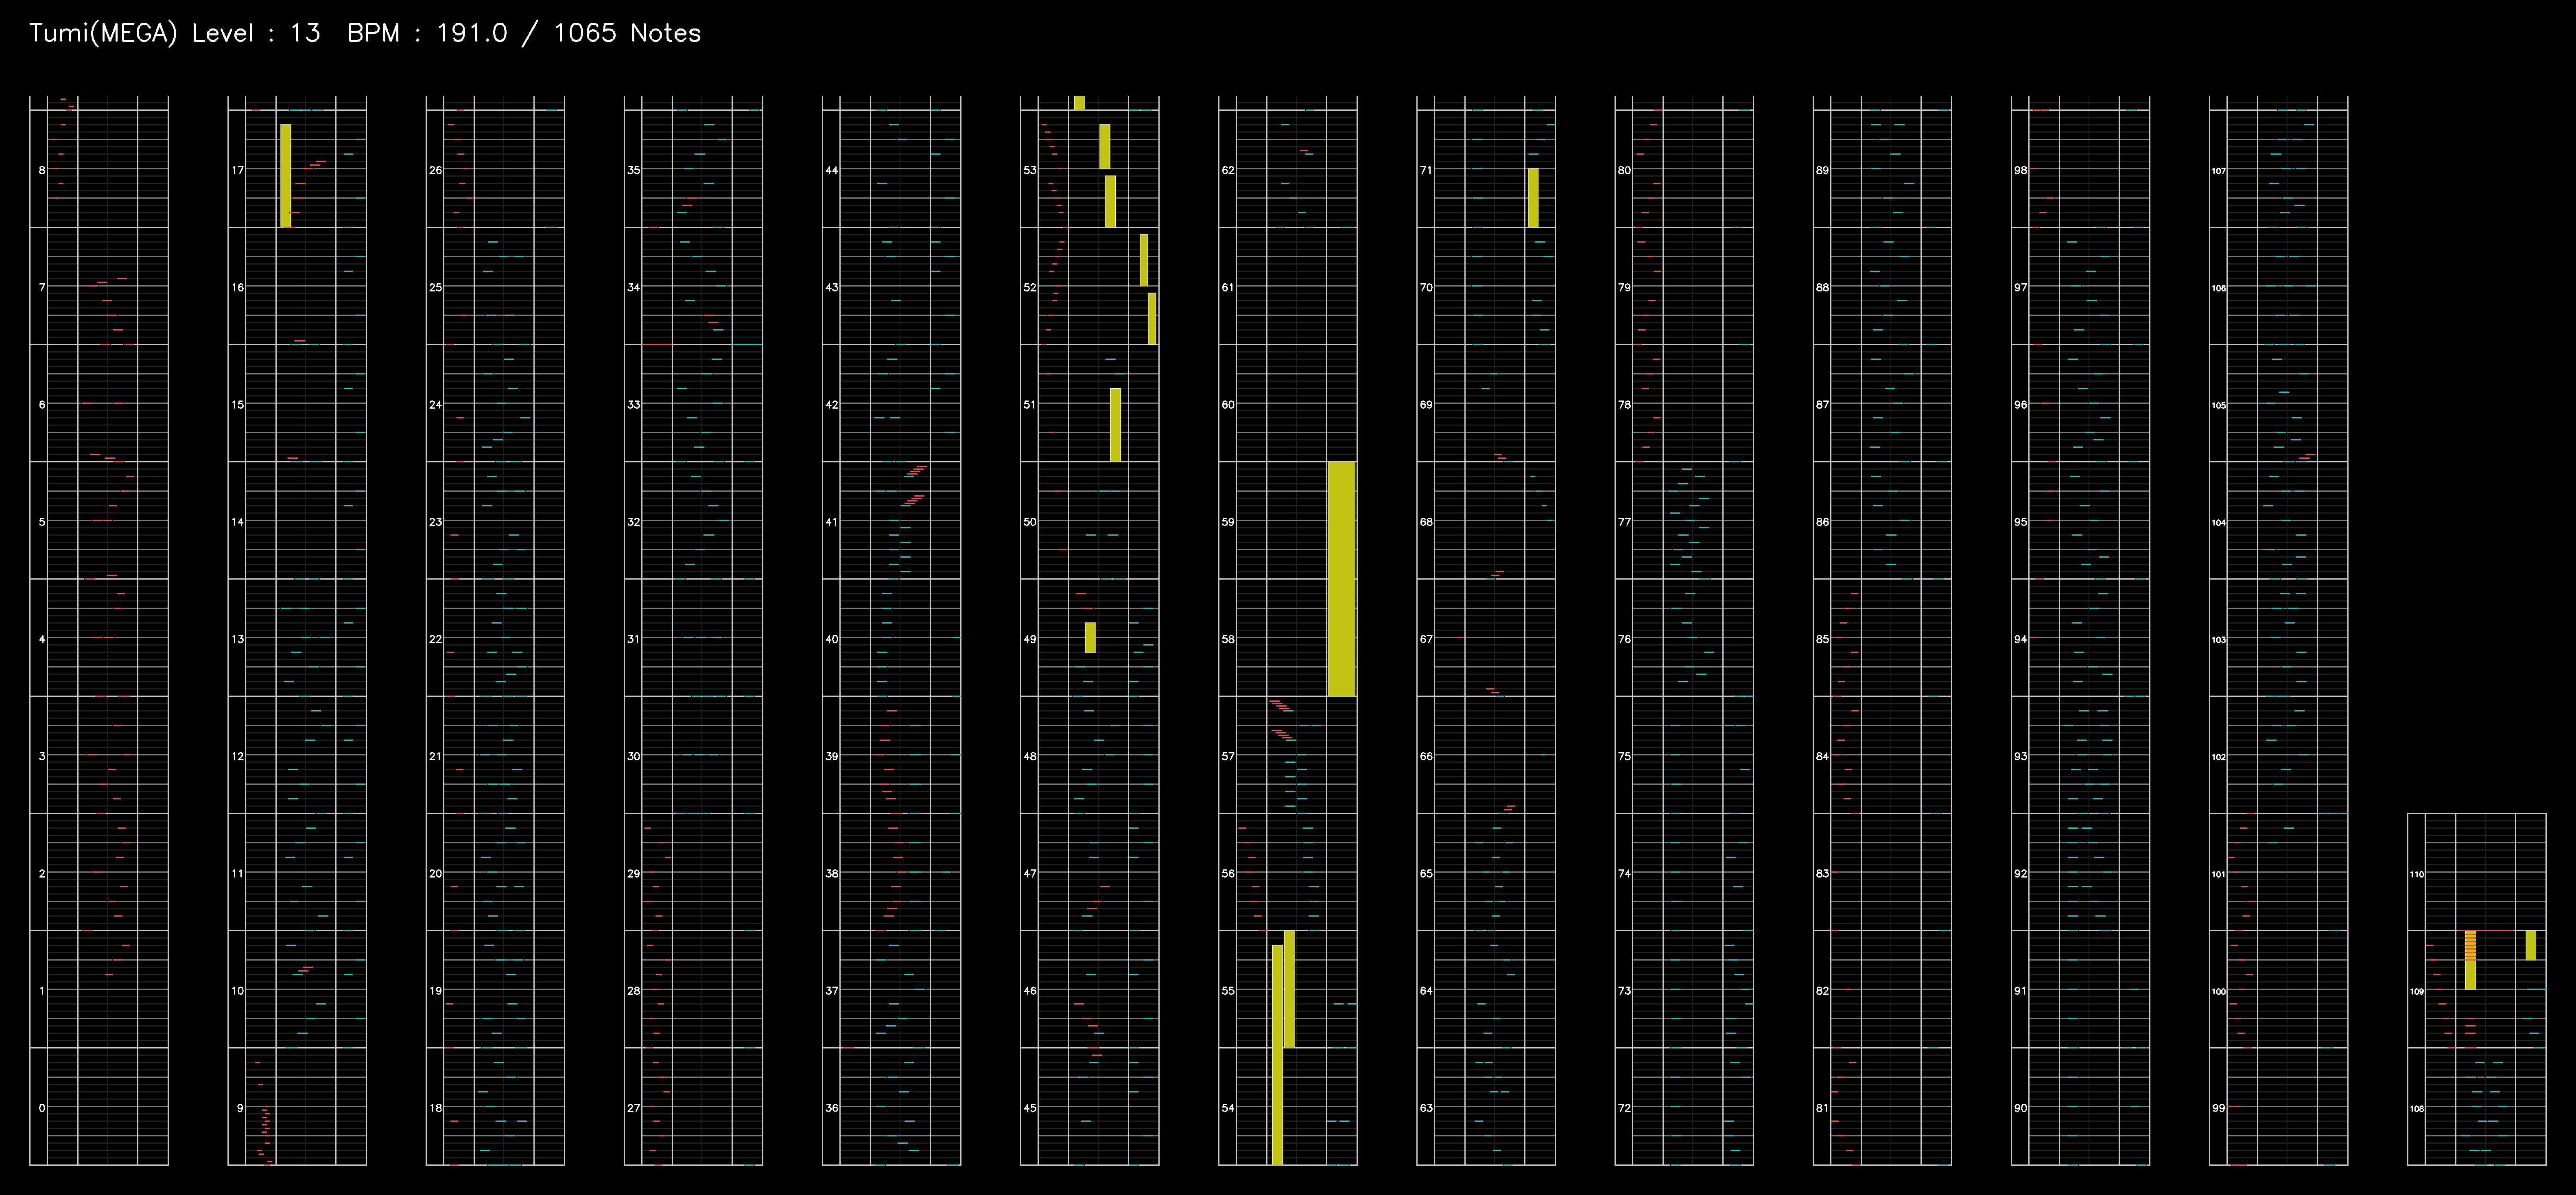Click the "1065 Notes" count
2576x1195 pixels.
627,33
